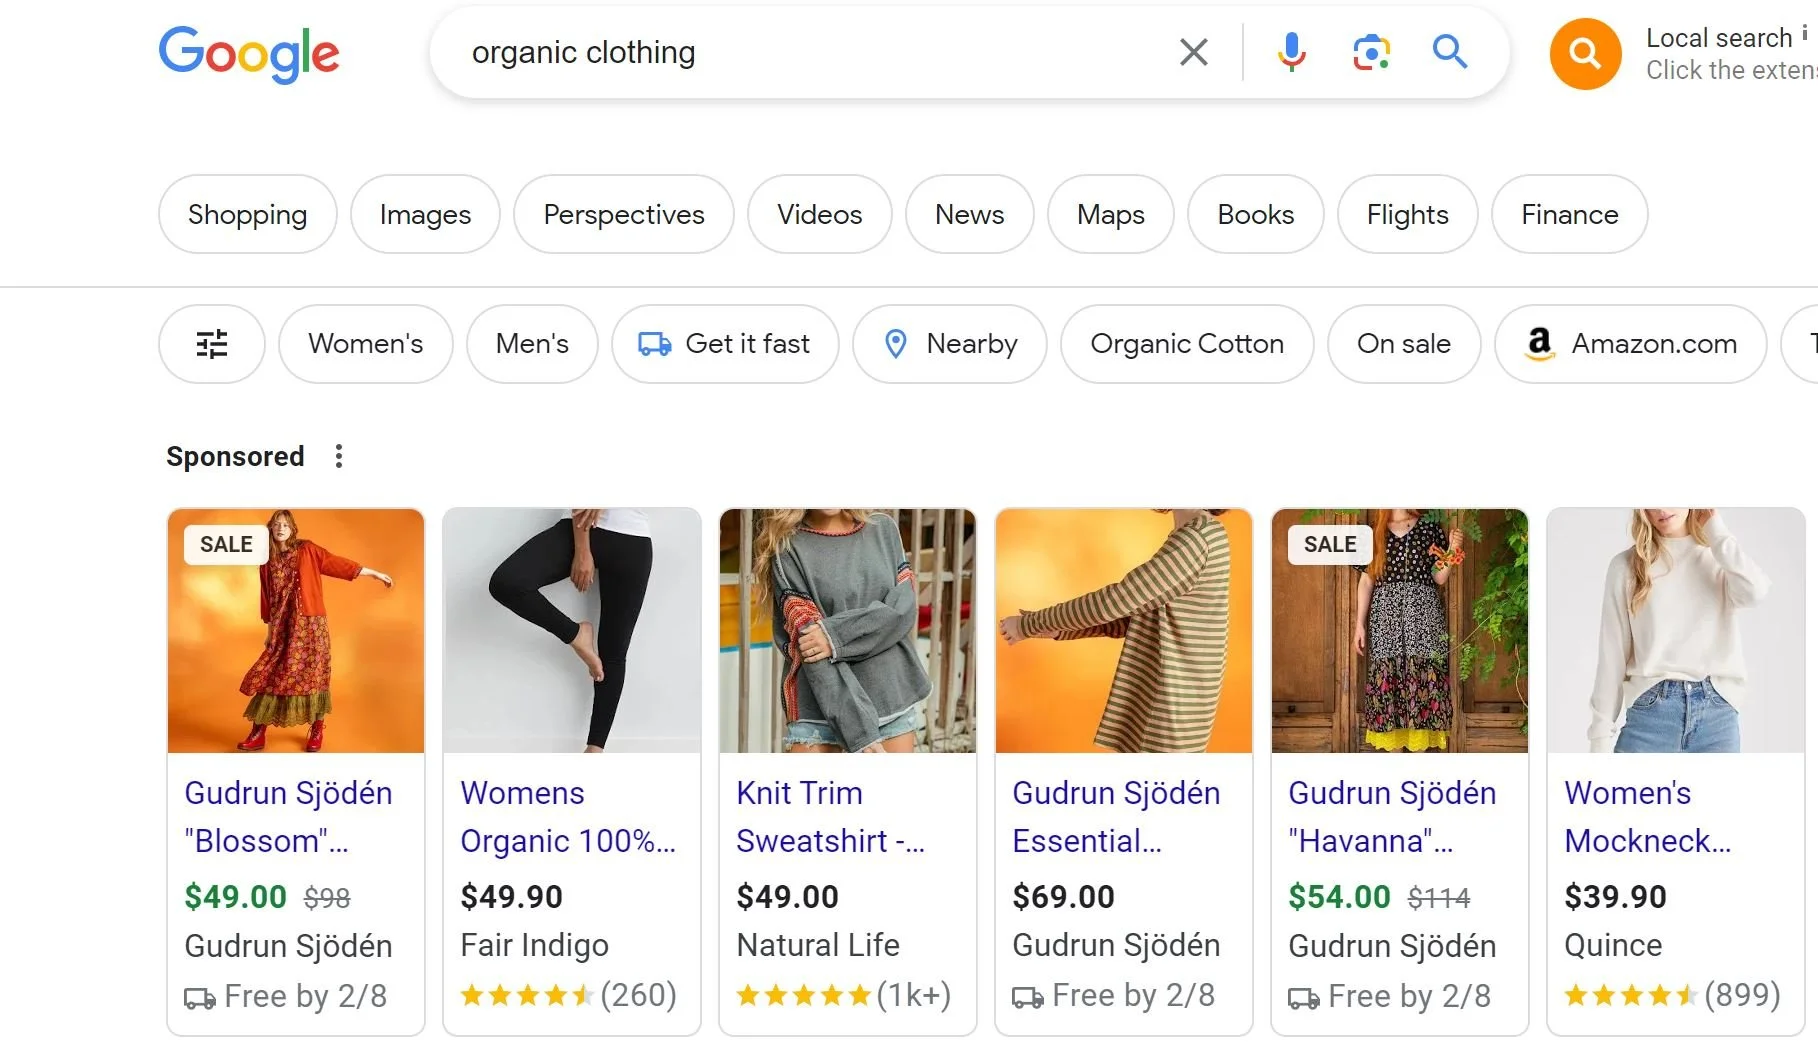Open the "Havanna" dress product image
The height and width of the screenshot is (1061, 1818).
click(x=1400, y=630)
